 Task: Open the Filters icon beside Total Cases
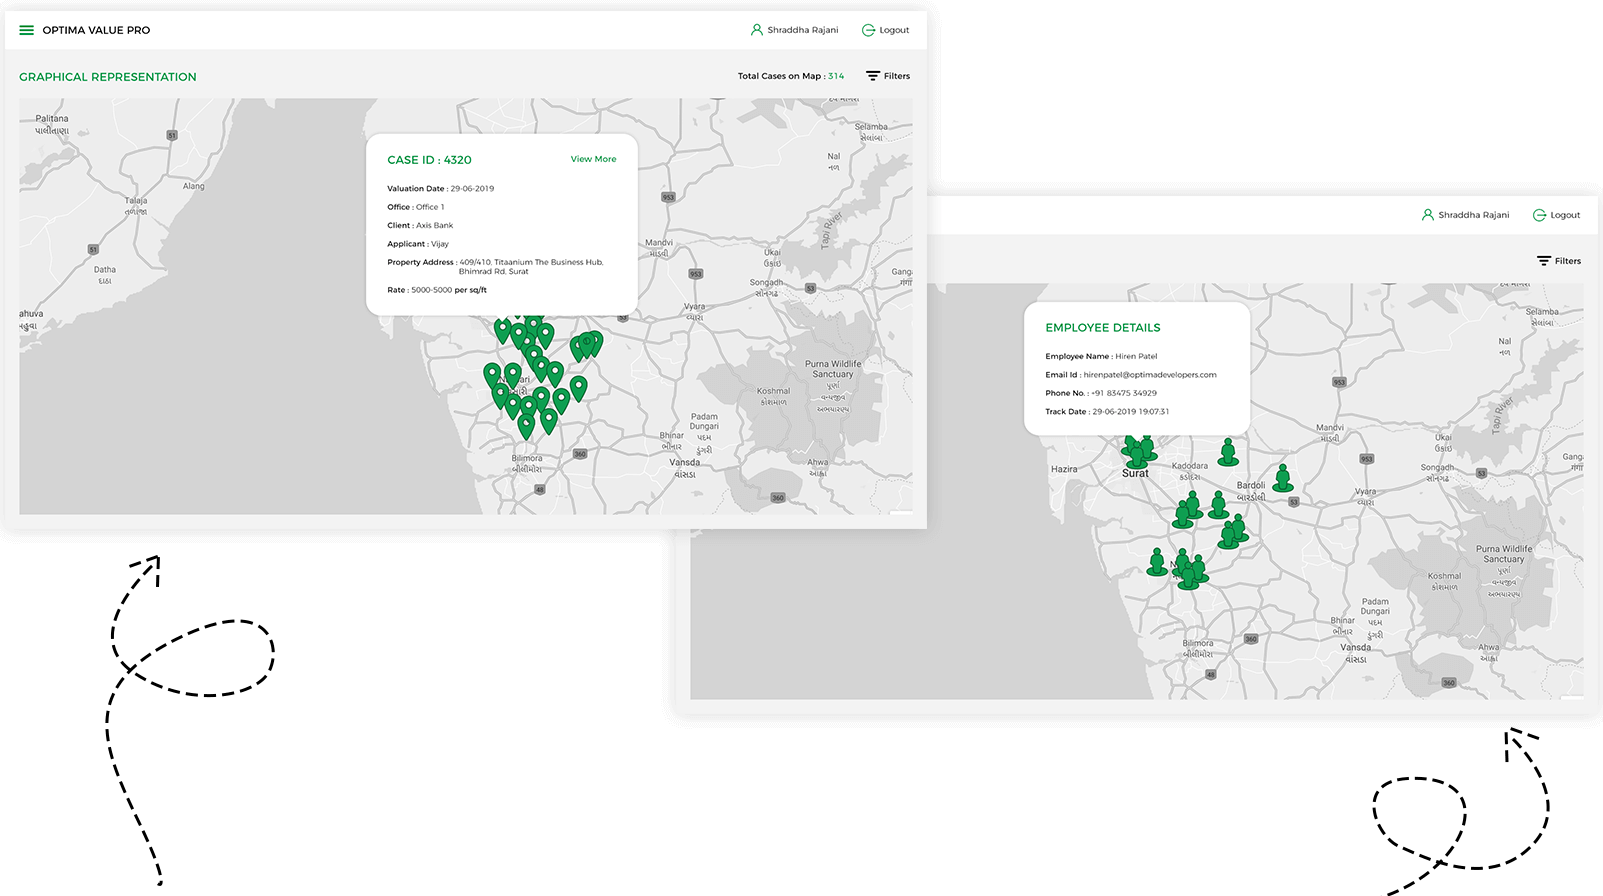point(873,76)
